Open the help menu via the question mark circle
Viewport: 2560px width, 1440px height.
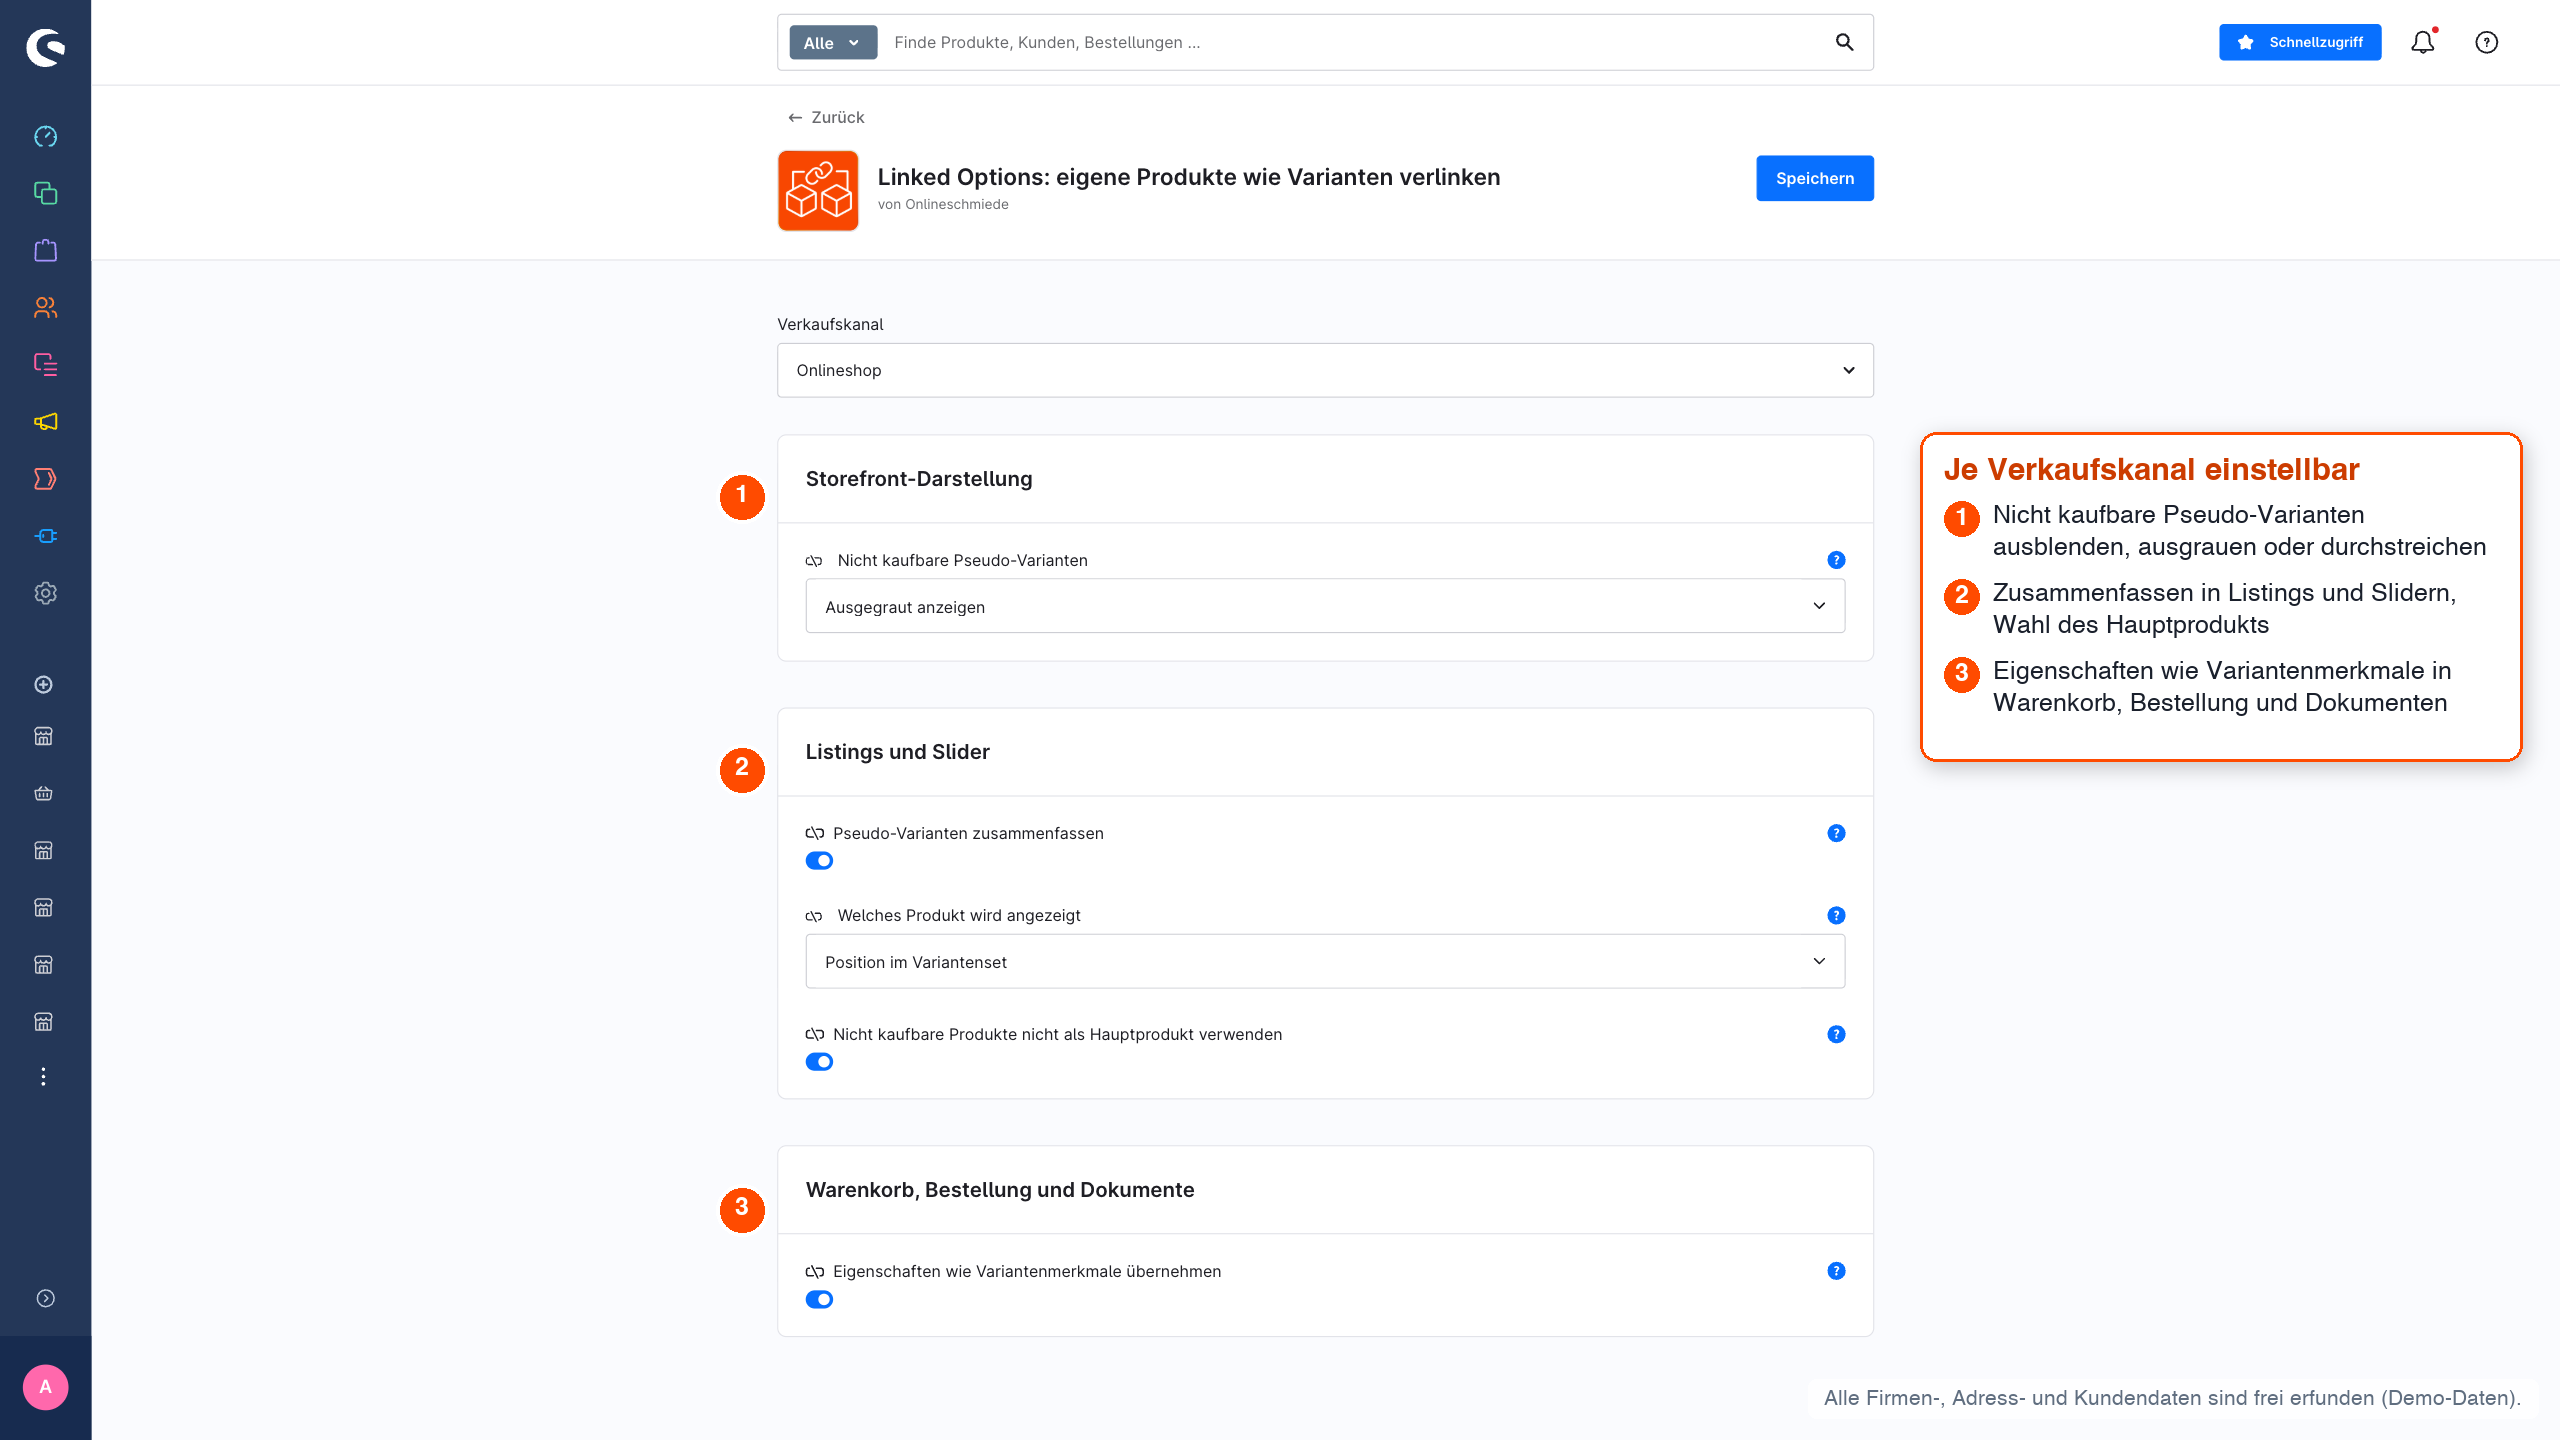click(2486, 42)
